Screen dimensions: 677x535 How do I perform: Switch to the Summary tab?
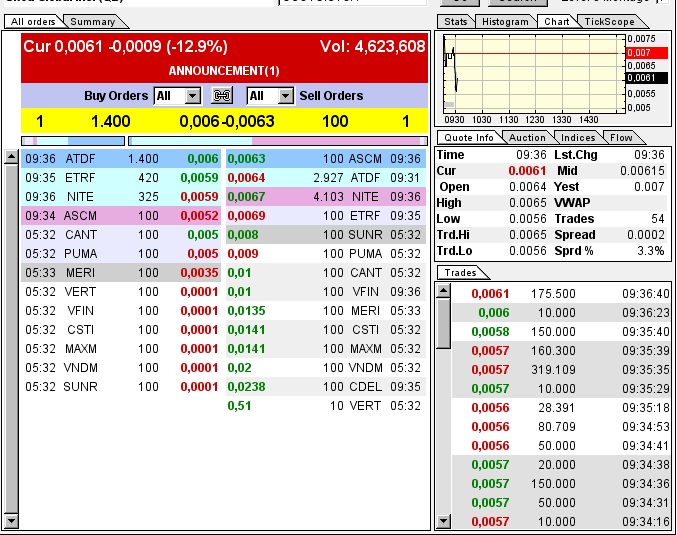pyautogui.click(x=93, y=21)
